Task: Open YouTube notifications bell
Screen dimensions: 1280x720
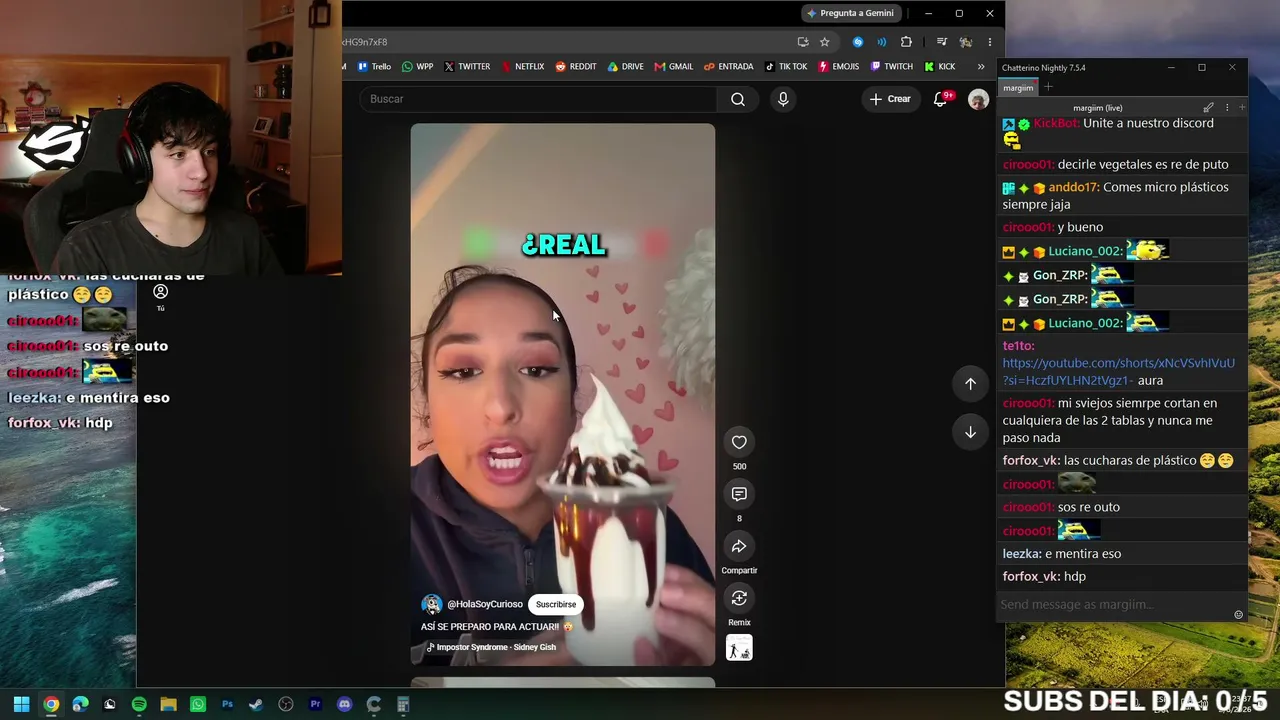Action: [x=941, y=99]
